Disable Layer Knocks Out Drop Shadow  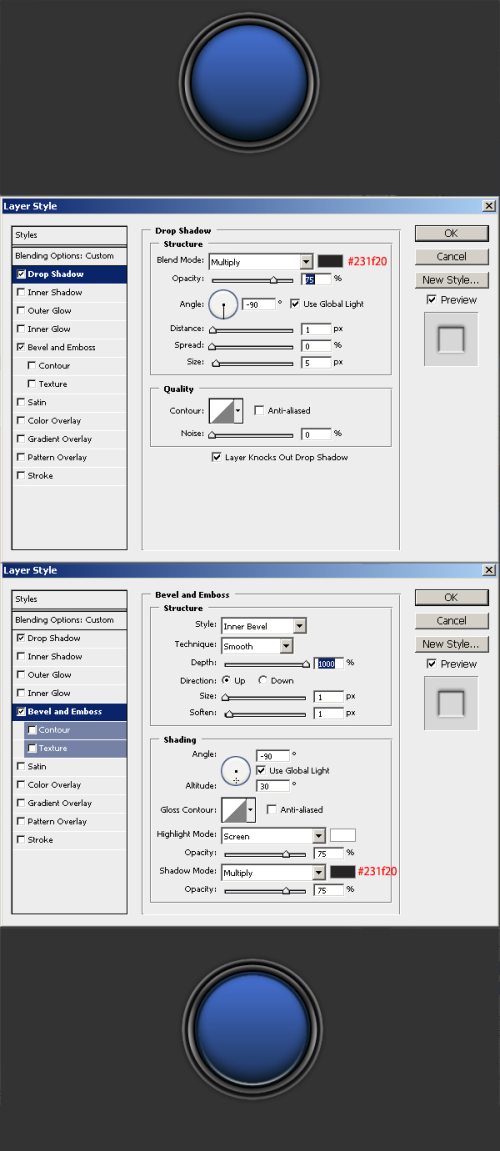click(217, 457)
